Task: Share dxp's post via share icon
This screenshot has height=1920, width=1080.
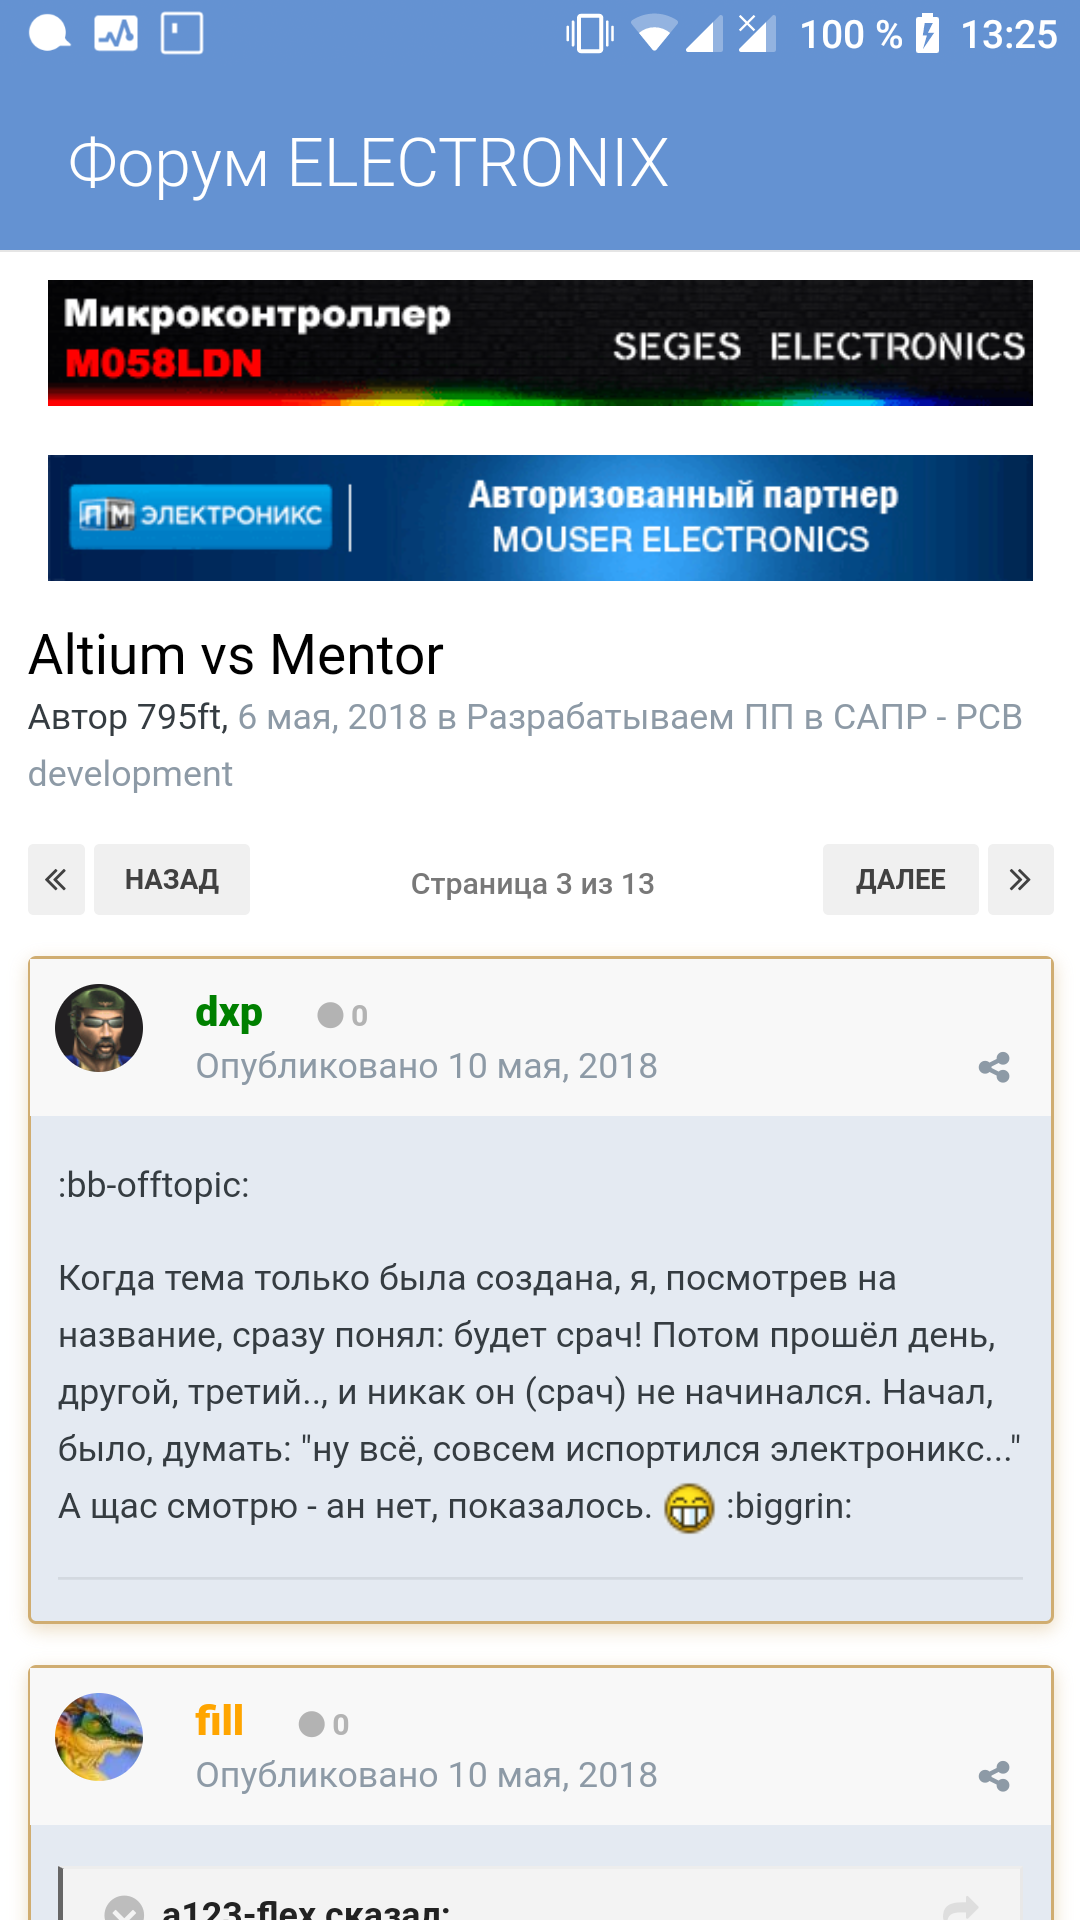Action: (x=994, y=1068)
